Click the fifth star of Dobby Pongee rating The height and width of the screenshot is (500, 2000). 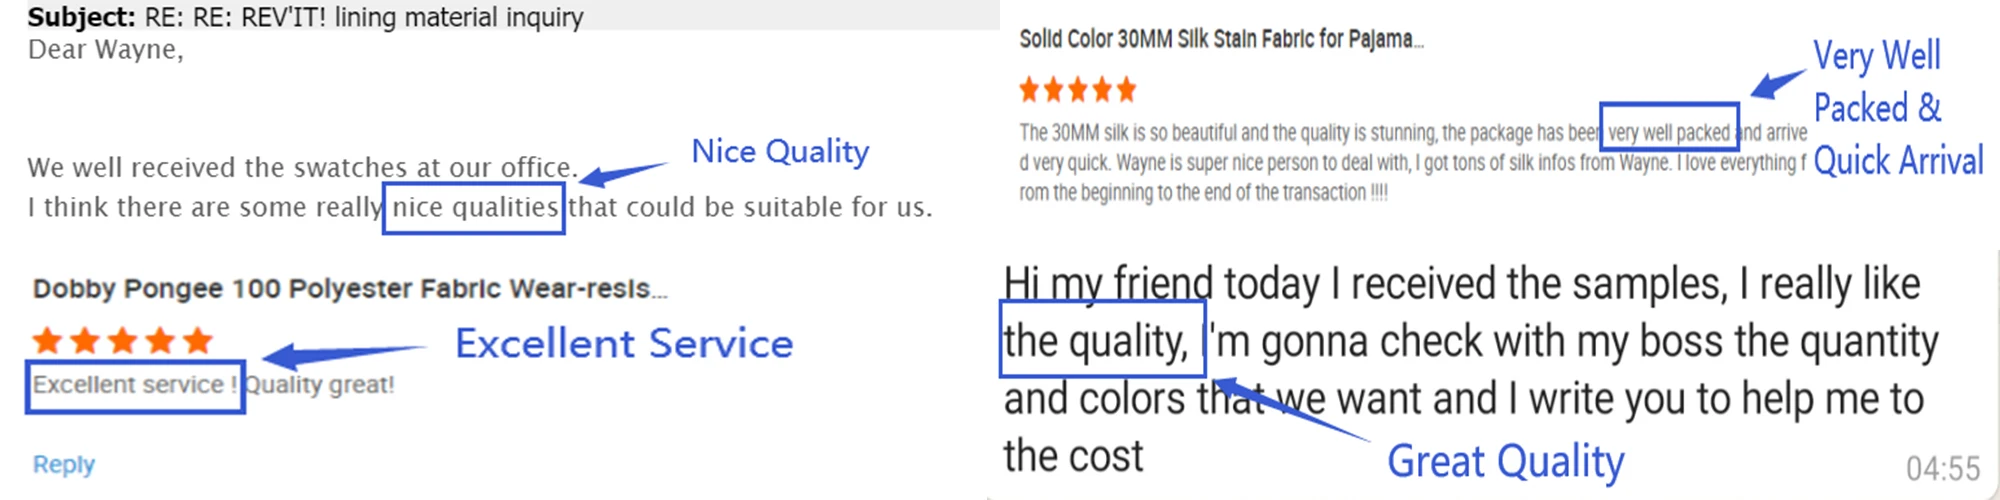pos(198,341)
